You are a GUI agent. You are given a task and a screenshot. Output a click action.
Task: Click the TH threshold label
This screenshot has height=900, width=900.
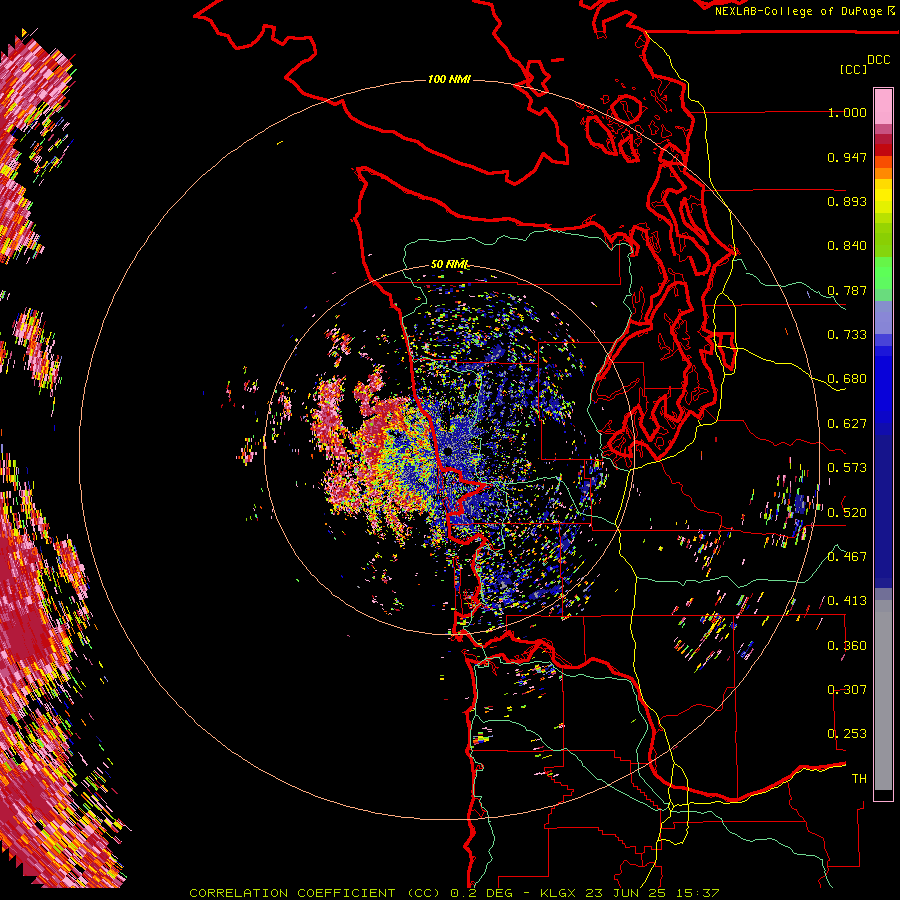pyautogui.click(x=859, y=778)
